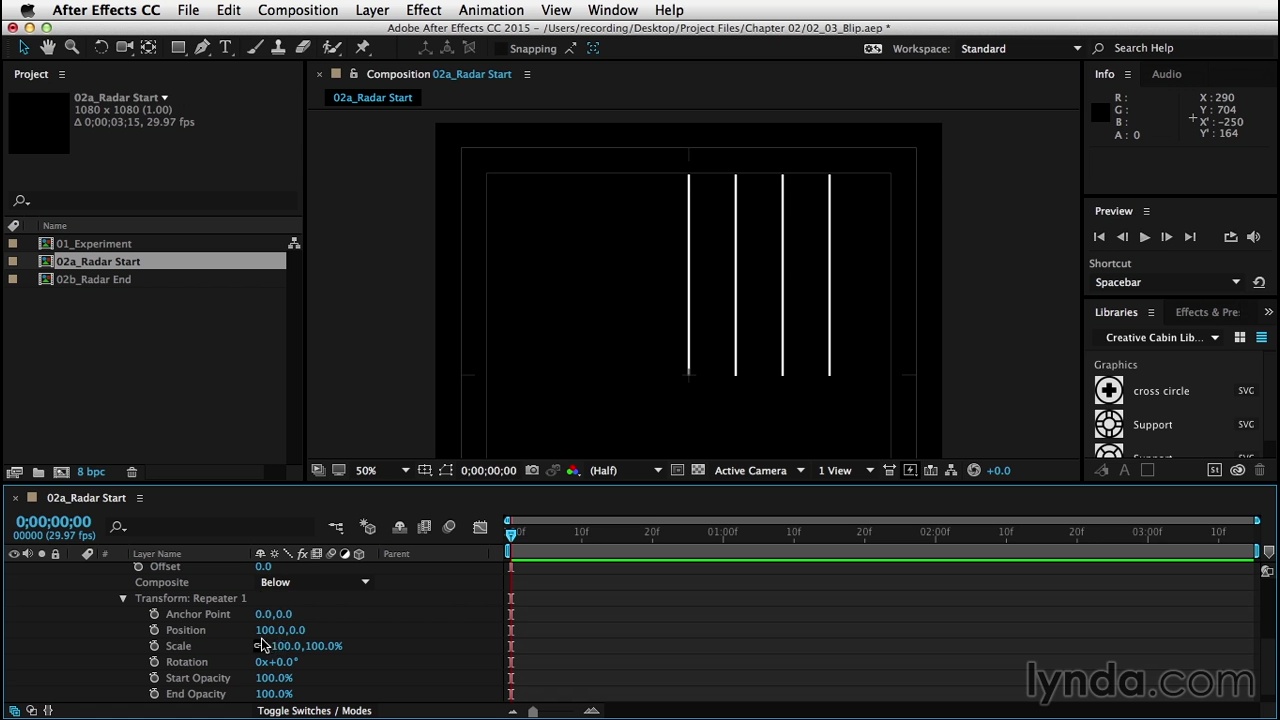Open the Workspace Standard dropdown
This screenshot has height=720, width=1280.
(1020, 48)
